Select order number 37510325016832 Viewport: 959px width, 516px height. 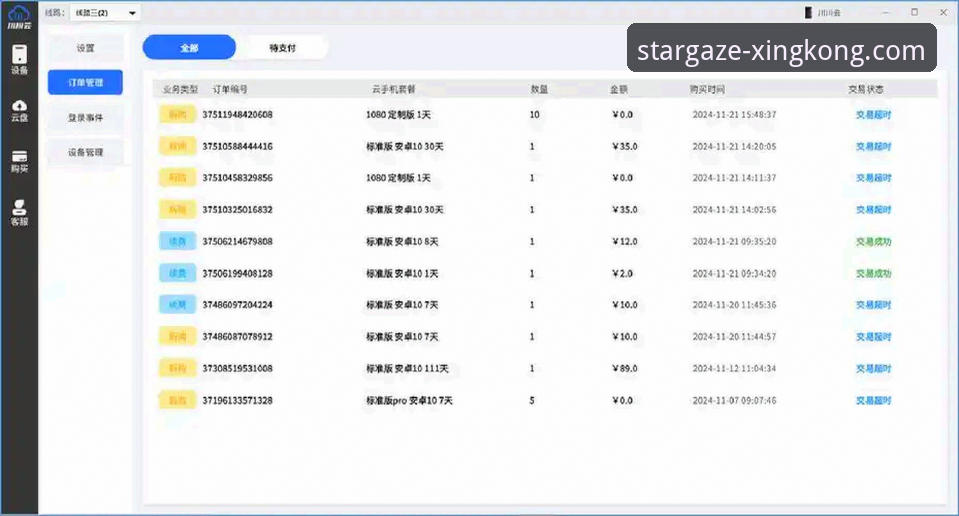pyautogui.click(x=237, y=210)
